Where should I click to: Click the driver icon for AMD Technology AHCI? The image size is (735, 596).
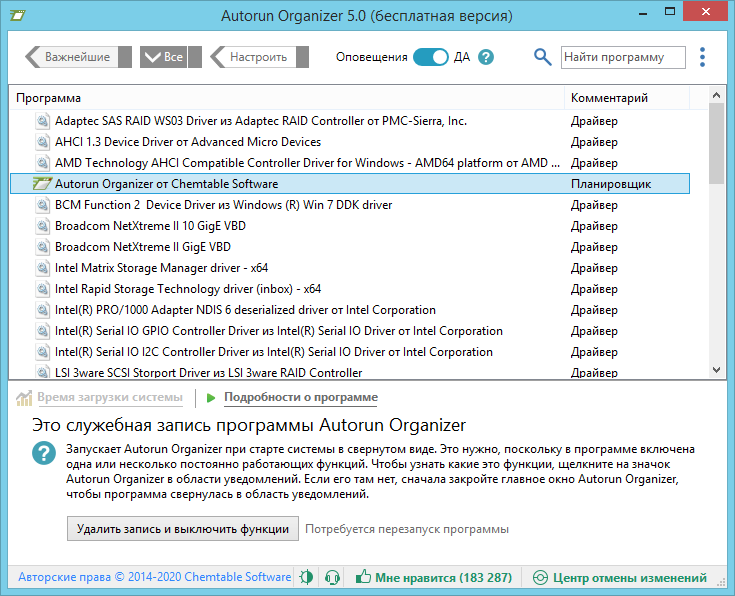(x=43, y=163)
